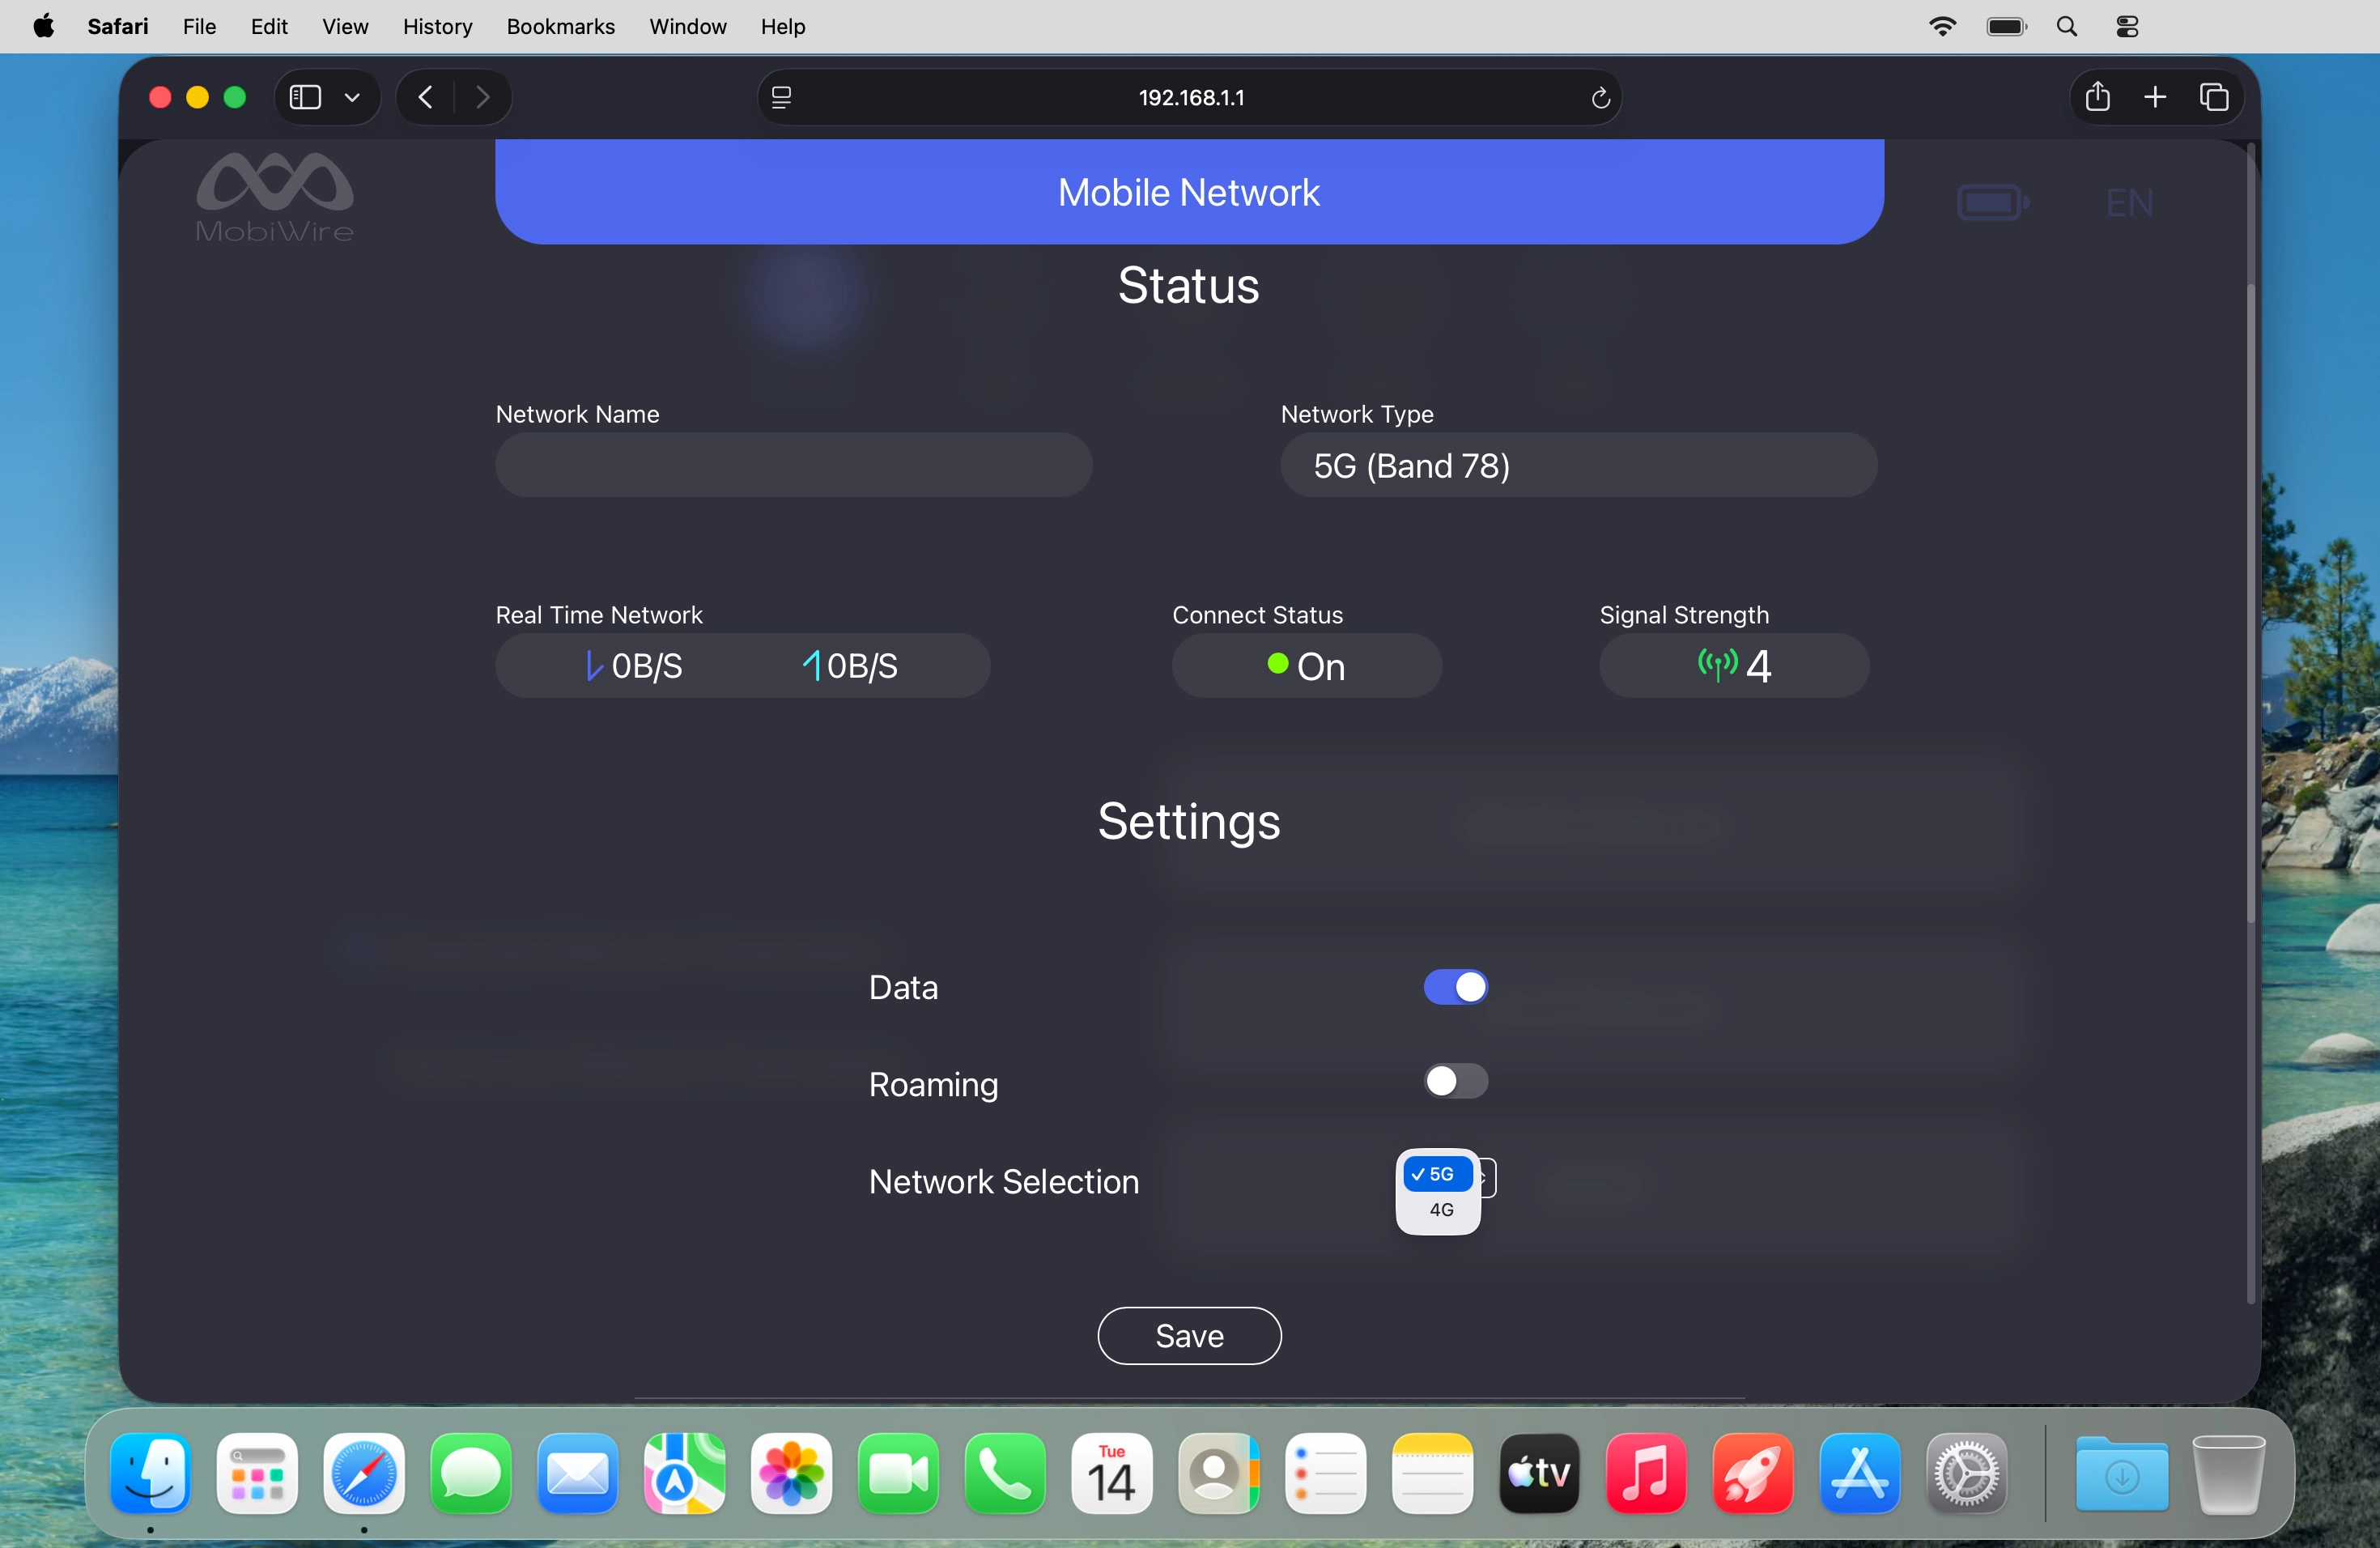Open Spotlight search from the menu bar
Viewport: 2380px width, 1548px height.
[2066, 26]
